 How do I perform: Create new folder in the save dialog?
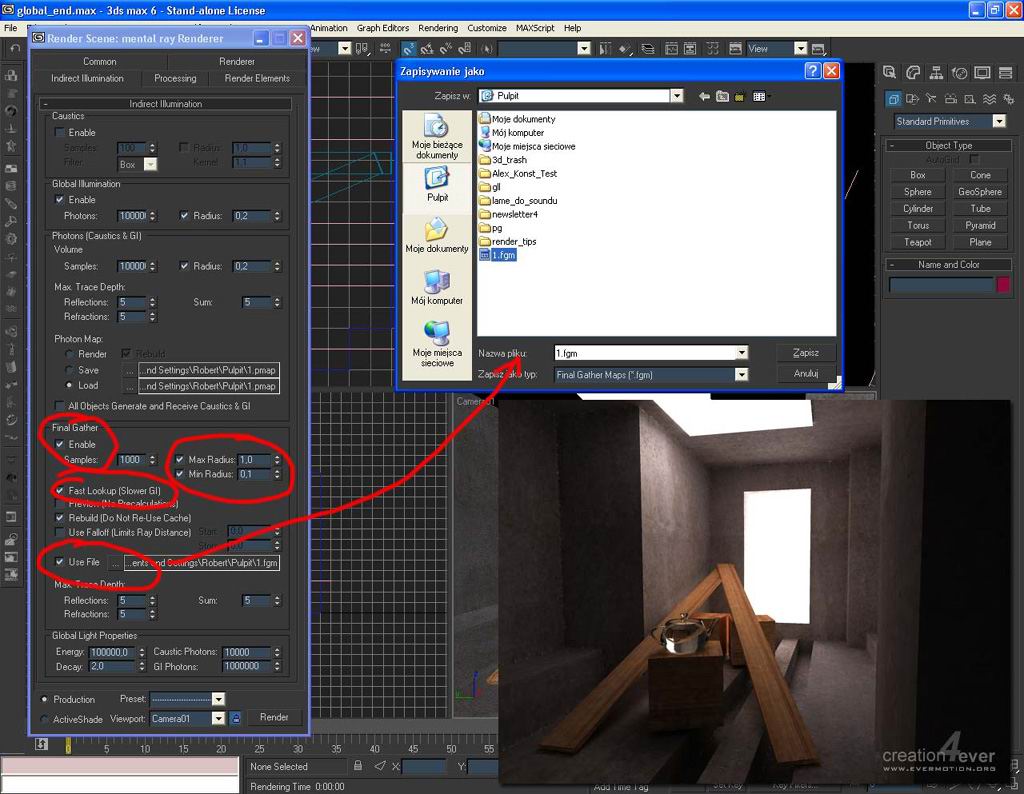point(739,96)
